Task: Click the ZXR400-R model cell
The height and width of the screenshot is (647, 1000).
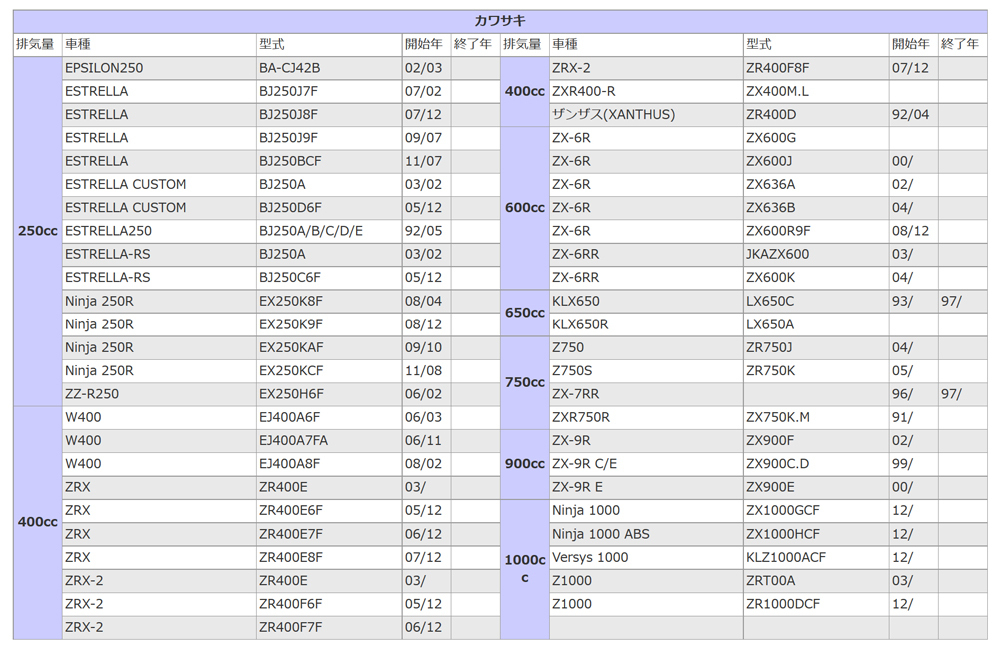Action: (x=646, y=91)
